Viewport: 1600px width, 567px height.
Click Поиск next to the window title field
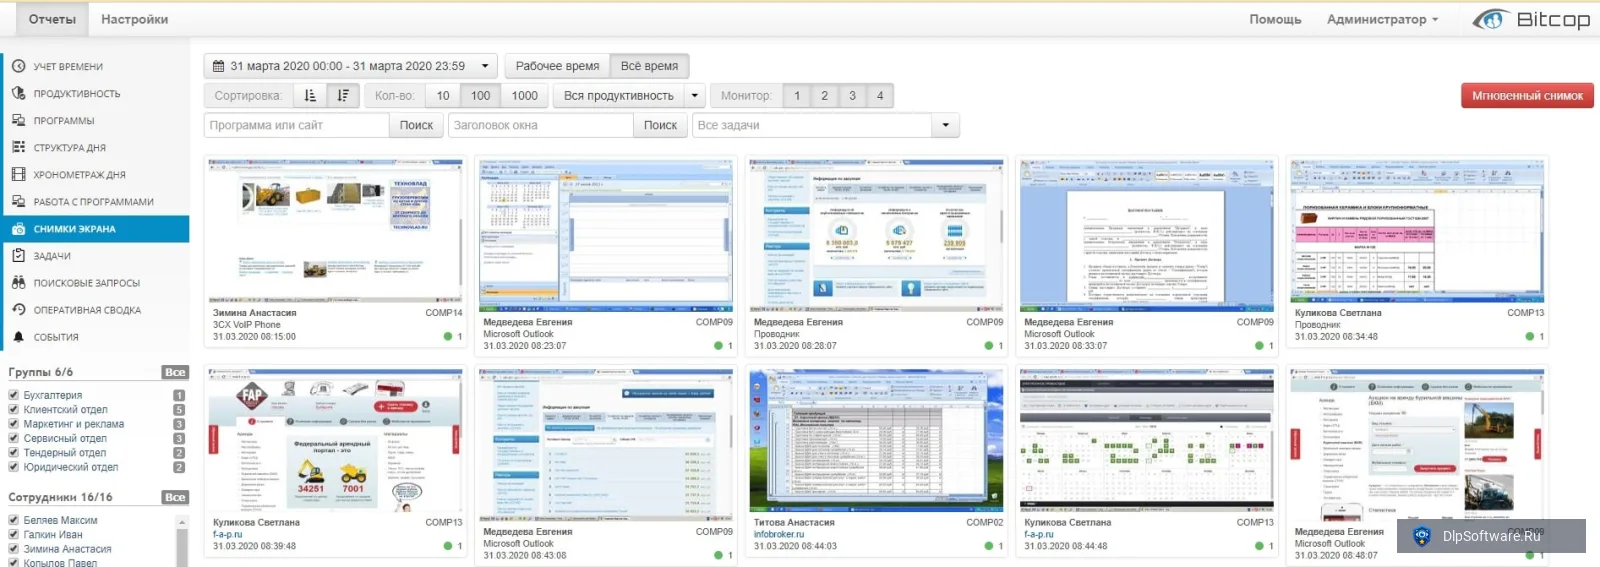click(x=660, y=125)
